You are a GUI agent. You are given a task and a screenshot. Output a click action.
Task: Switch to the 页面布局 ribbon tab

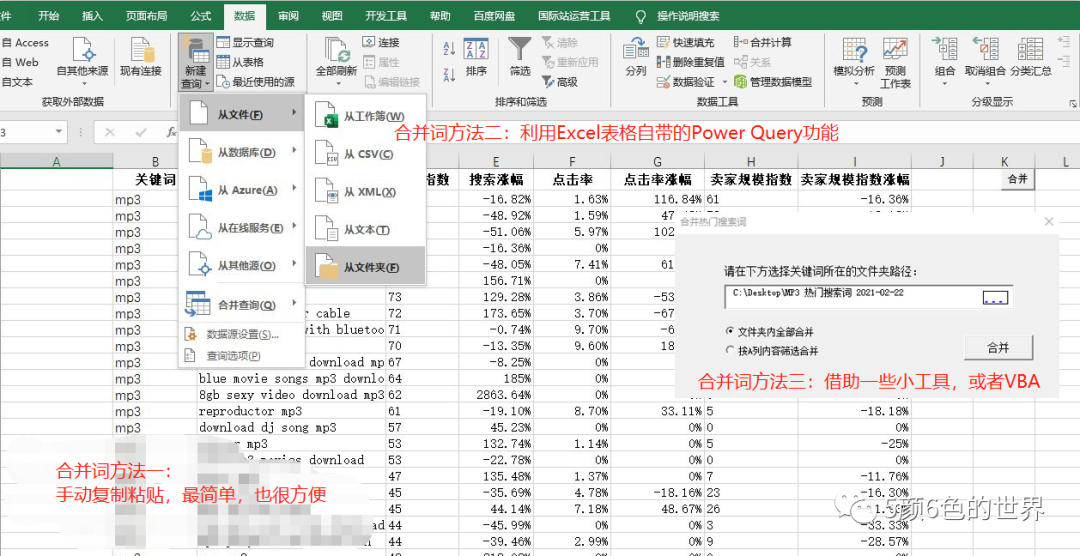146,15
